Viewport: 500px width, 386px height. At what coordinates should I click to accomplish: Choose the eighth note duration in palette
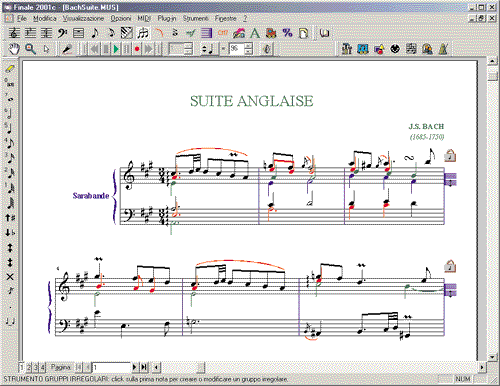(x=10, y=143)
